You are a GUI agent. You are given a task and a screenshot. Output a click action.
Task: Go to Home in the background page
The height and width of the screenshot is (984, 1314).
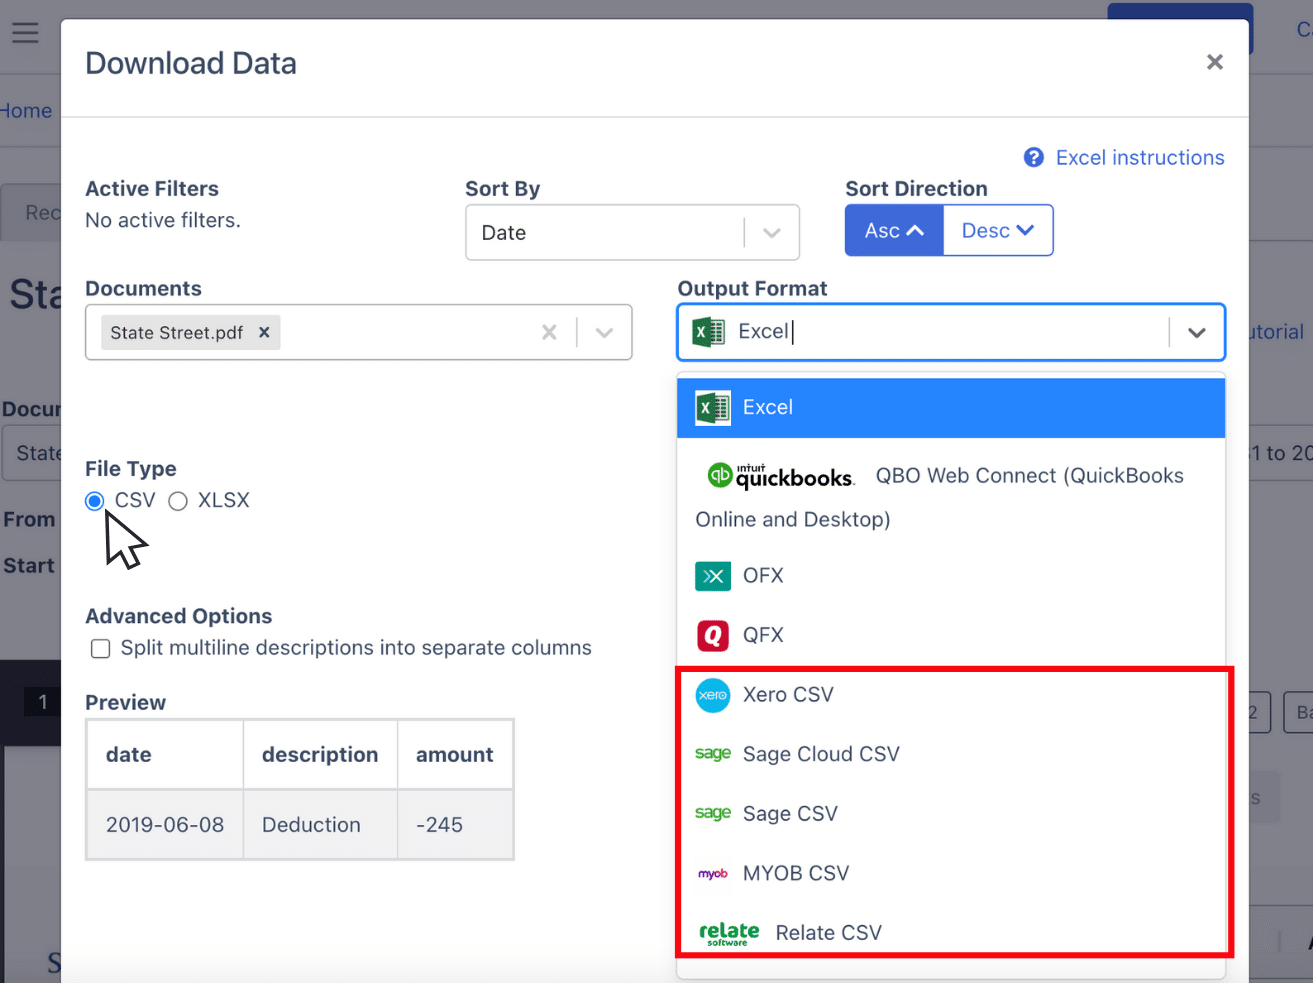pyautogui.click(x=26, y=111)
